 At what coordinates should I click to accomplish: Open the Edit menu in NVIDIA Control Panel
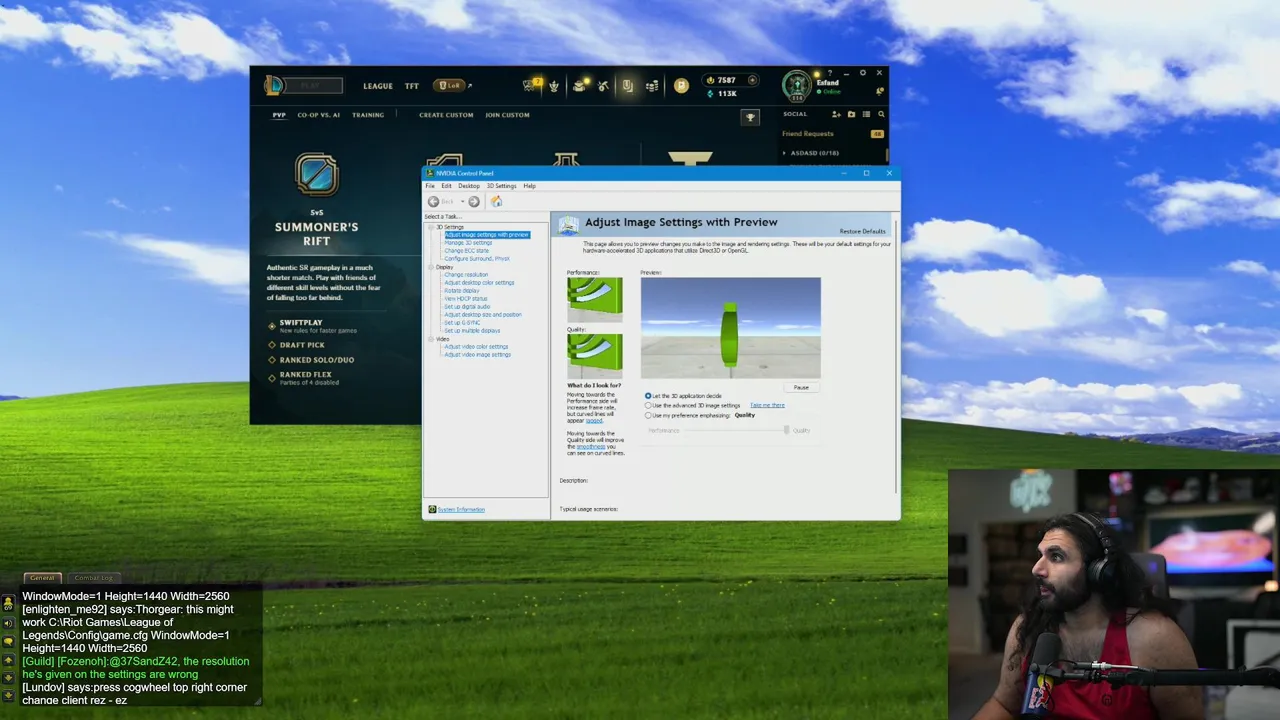[x=447, y=186]
